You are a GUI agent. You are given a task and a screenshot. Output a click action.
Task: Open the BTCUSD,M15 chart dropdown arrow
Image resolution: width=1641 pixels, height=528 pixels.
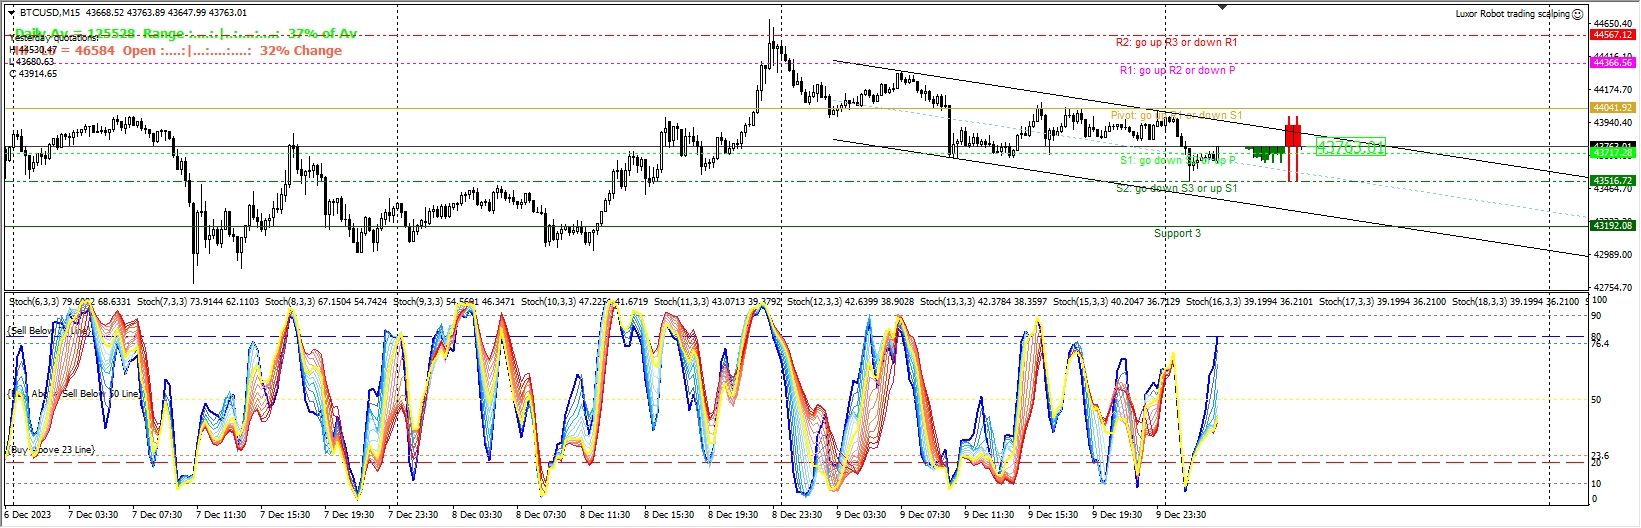point(11,14)
